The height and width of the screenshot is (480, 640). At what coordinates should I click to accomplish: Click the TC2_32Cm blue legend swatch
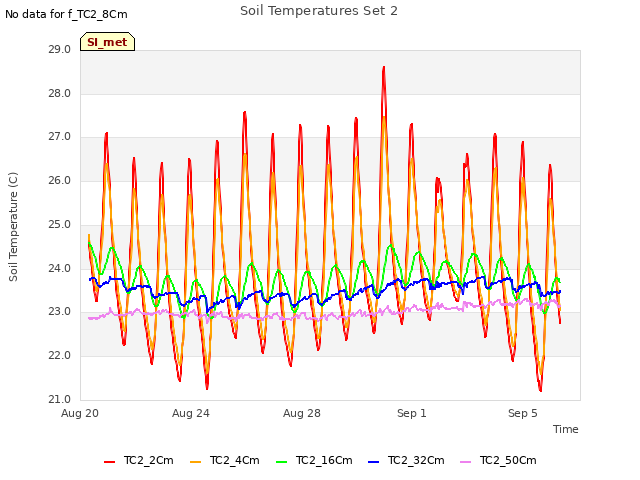373,462
